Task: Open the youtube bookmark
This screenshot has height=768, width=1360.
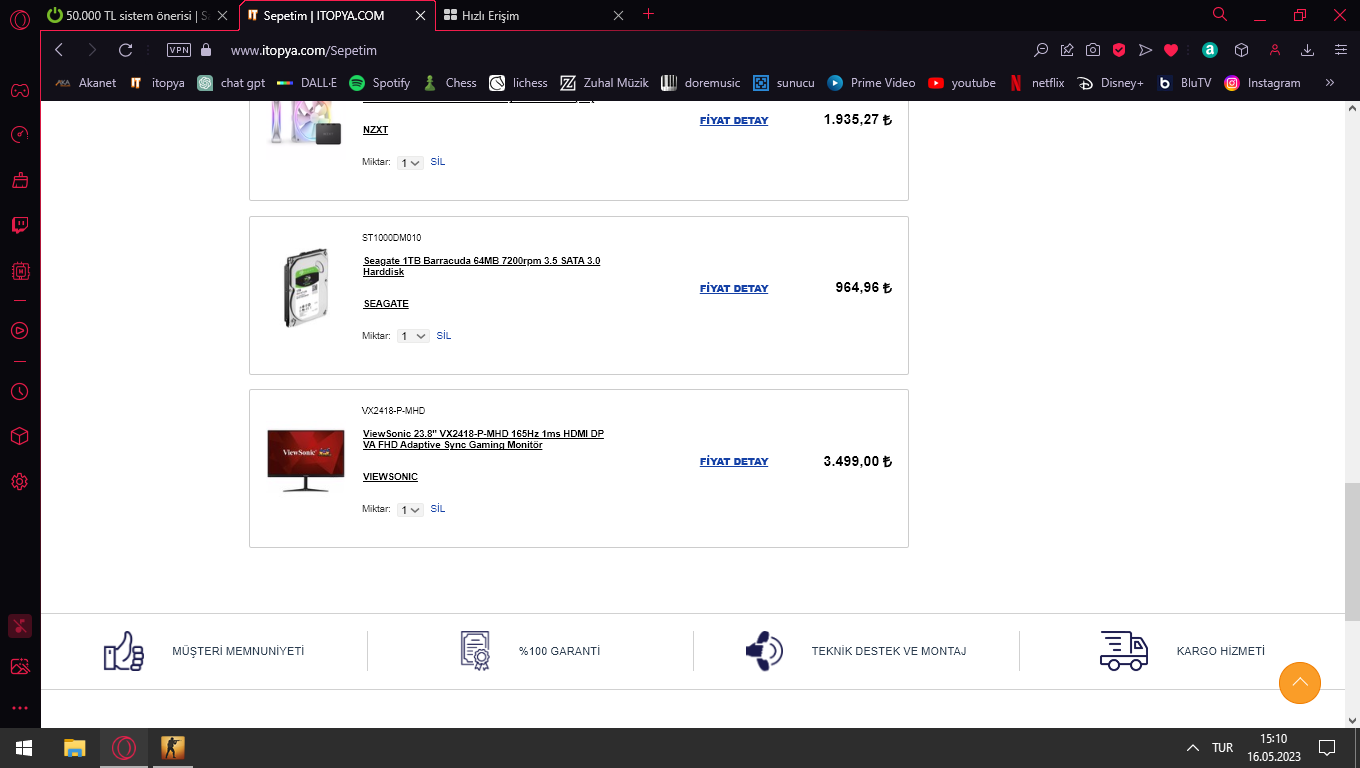Action: pyautogui.click(x=961, y=83)
